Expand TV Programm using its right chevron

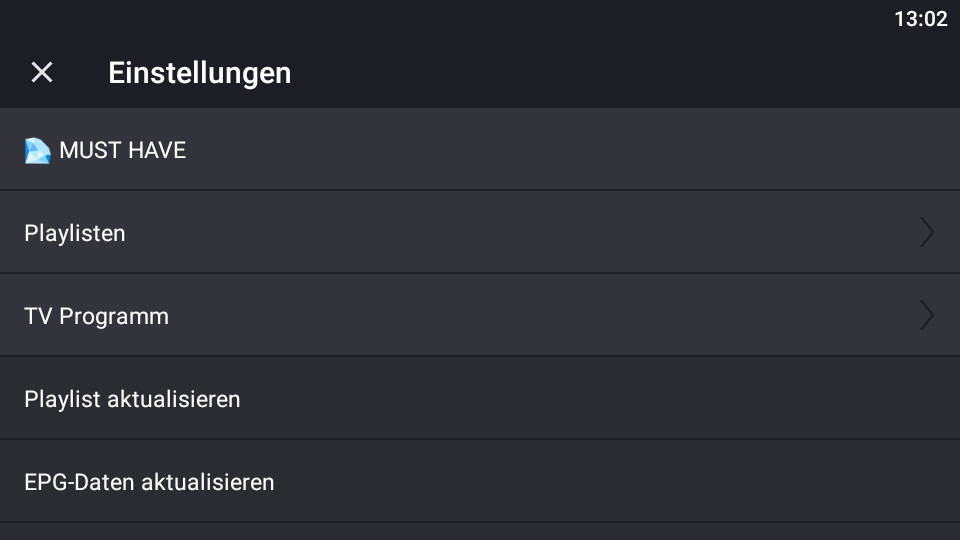point(927,315)
